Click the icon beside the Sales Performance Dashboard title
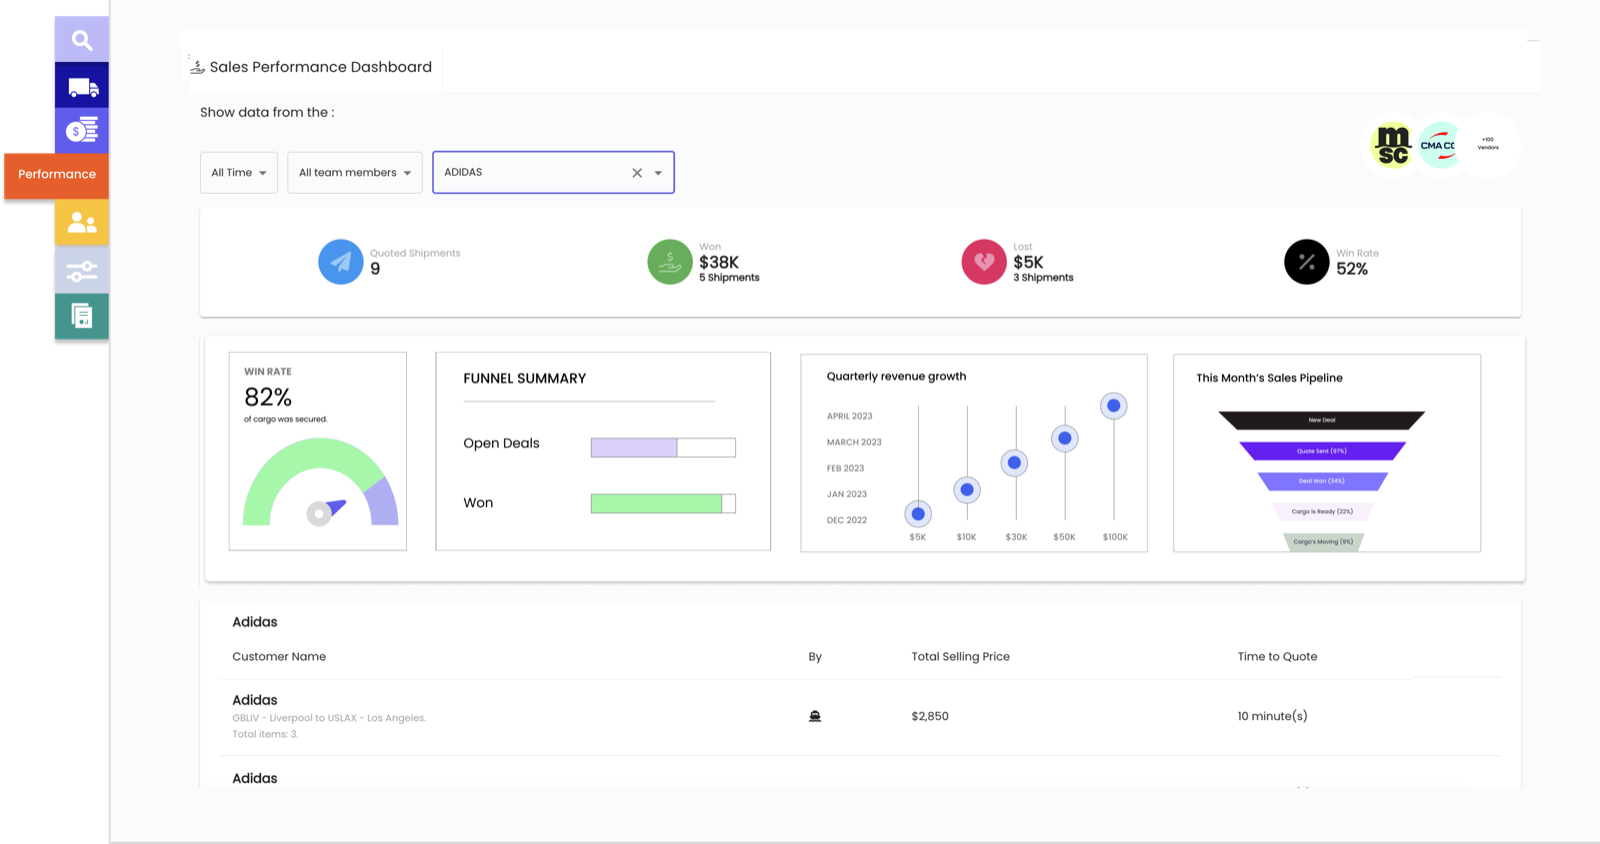This screenshot has width=1600, height=844. 197,67
